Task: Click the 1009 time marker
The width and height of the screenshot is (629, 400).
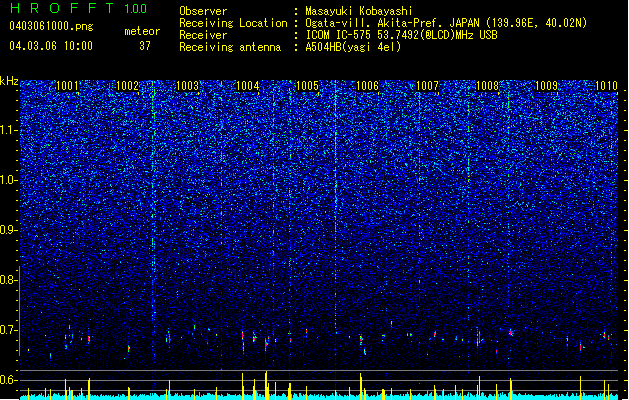Action: [x=547, y=86]
